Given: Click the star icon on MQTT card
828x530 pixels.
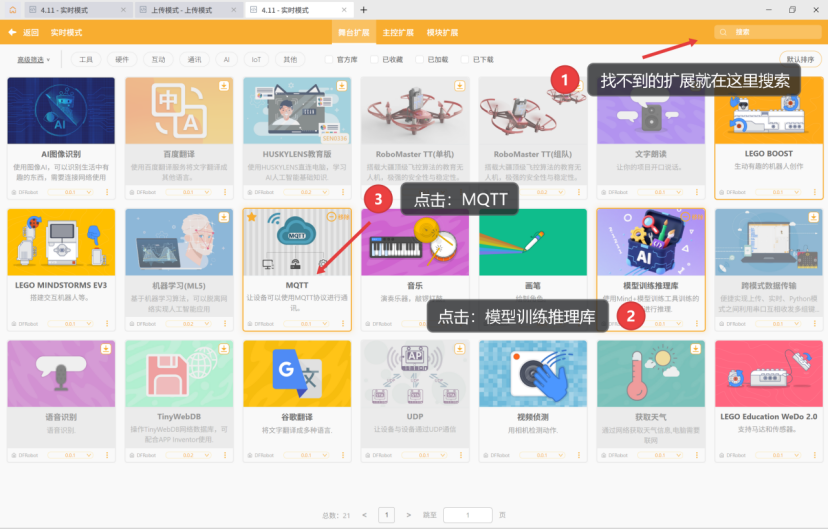Looking at the screenshot, I should [x=251, y=216].
